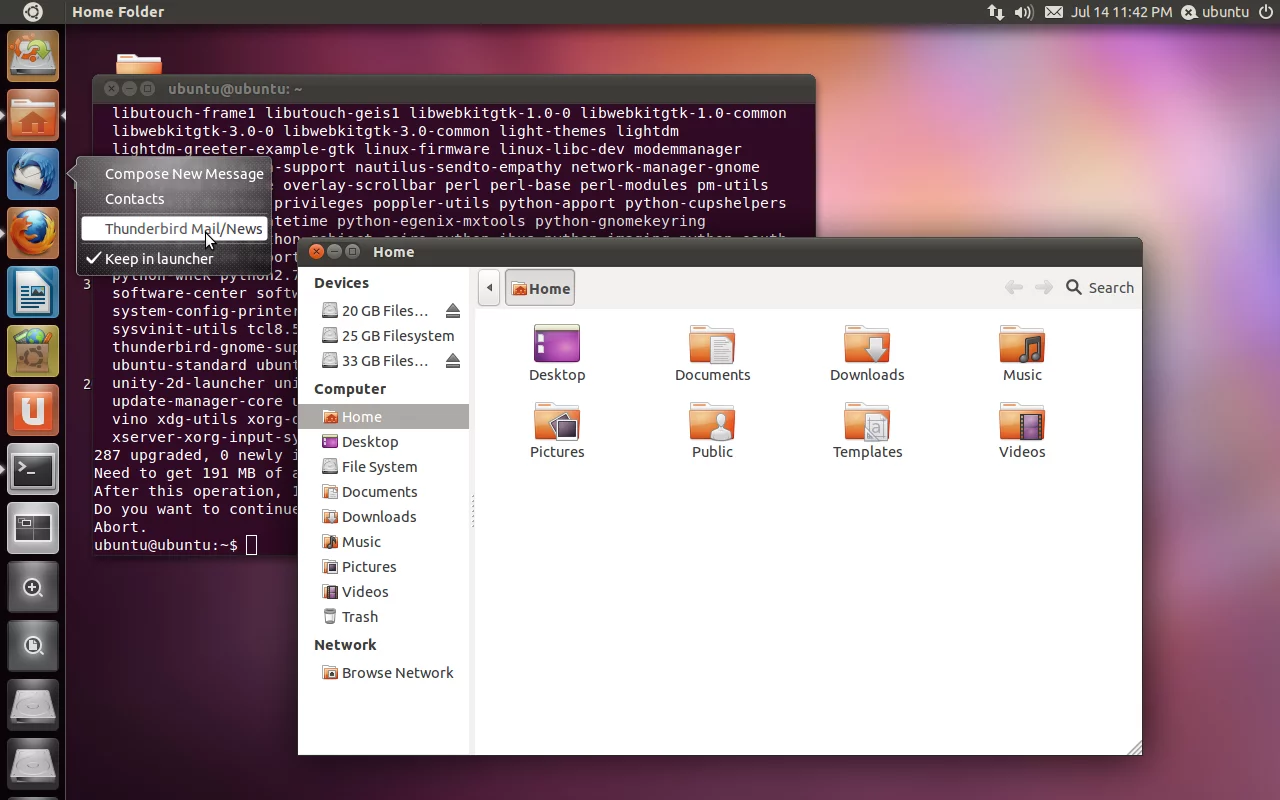1280x800 pixels.
Task: Toggle Keep in launcher for Thunderbird
Action: (x=155, y=258)
